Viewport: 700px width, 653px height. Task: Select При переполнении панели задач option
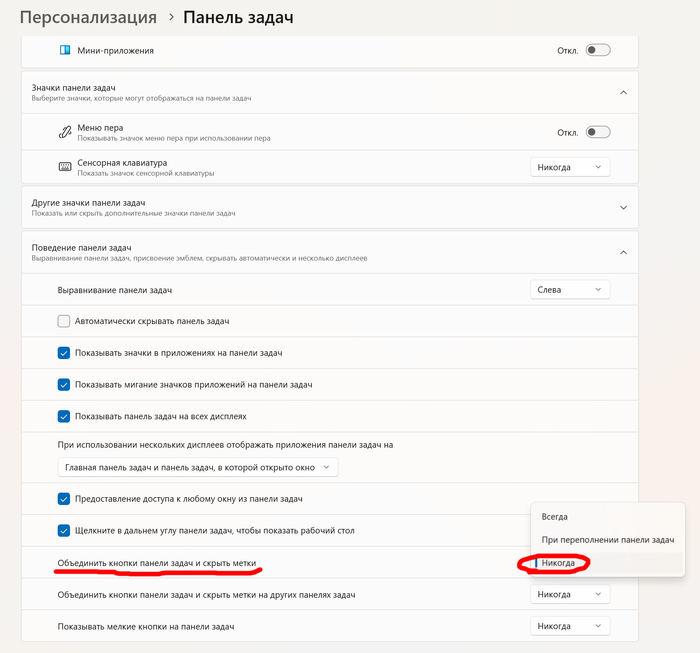coord(608,540)
